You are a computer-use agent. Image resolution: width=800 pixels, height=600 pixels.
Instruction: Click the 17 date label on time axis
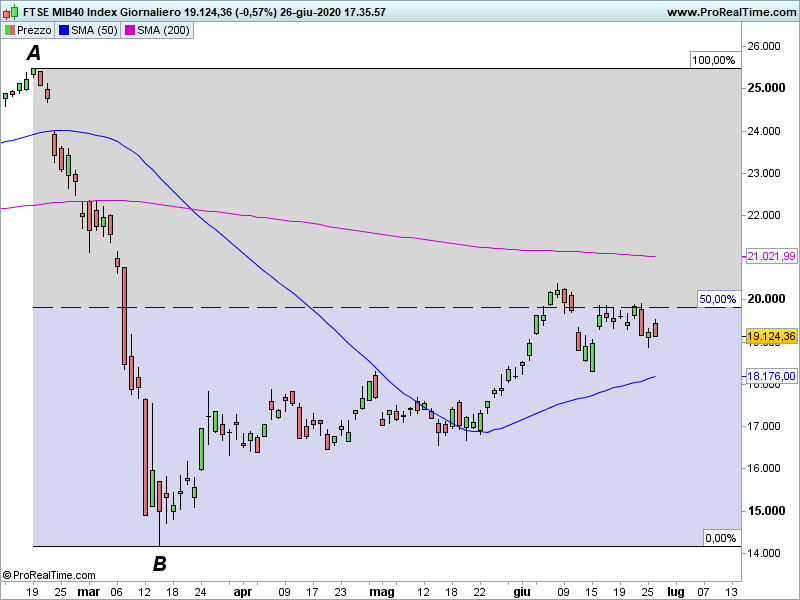pyautogui.click(x=312, y=592)
